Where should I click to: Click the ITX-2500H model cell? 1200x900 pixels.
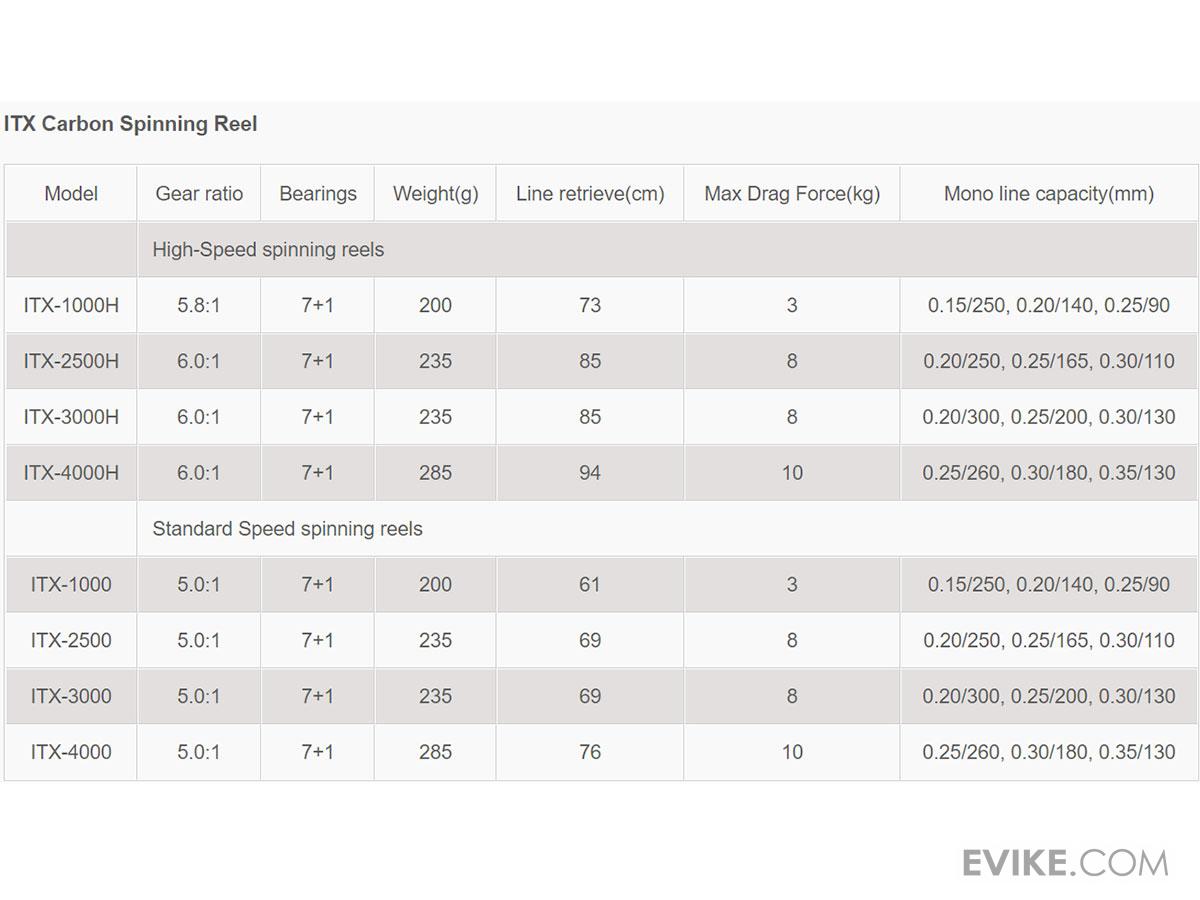pos(71,361)
